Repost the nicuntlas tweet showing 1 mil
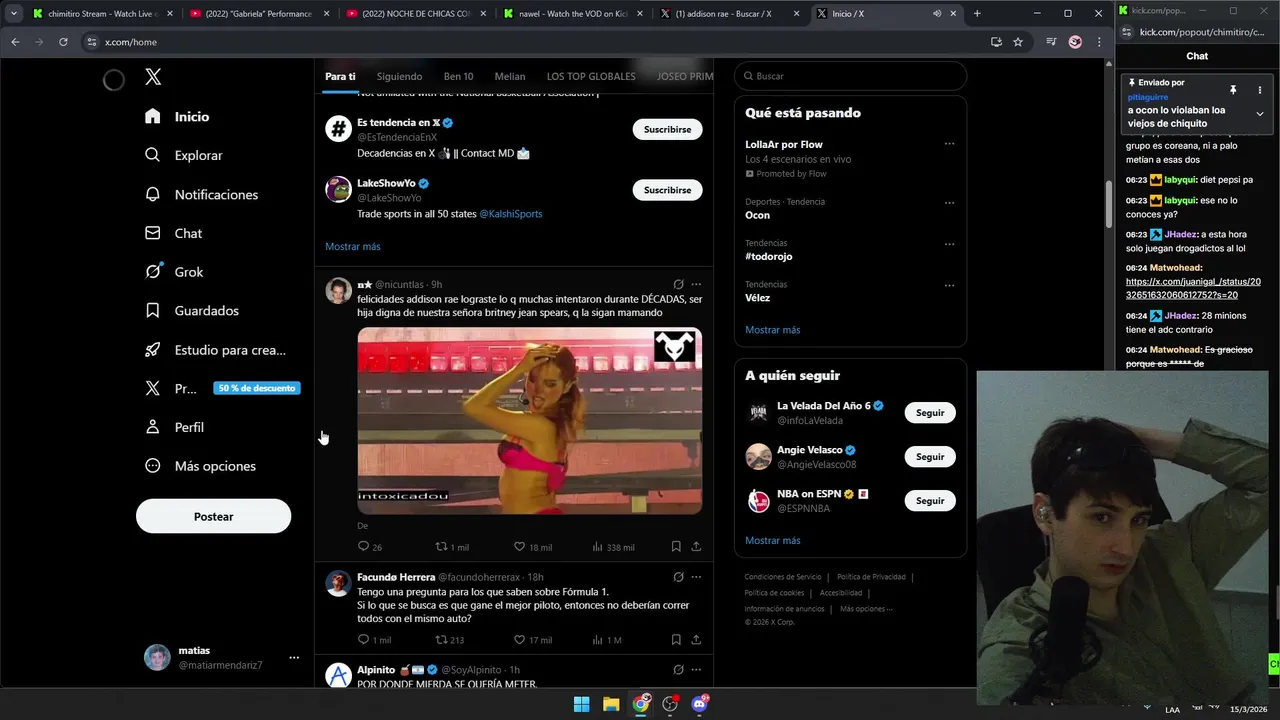Viewport: 1280px width, 720px height. [x=441, y=547]
